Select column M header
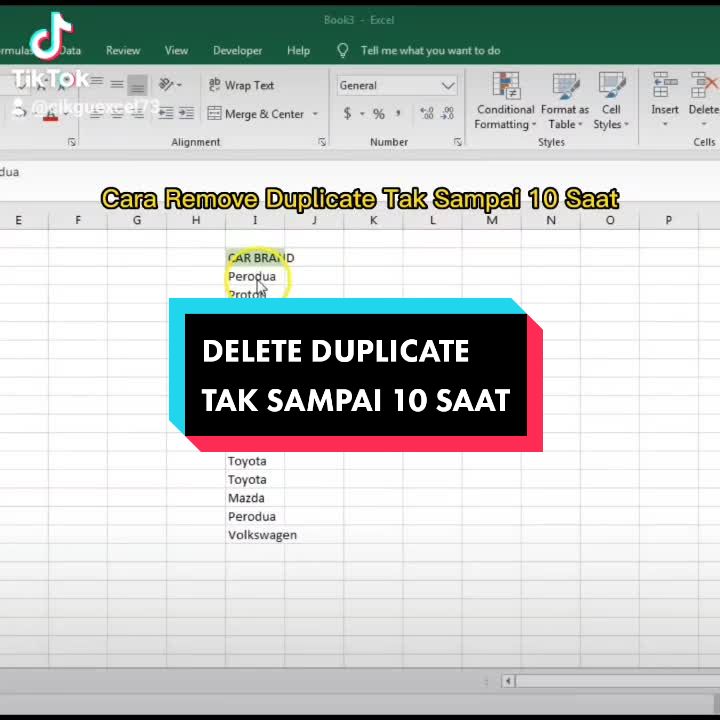The width and height of the screenshot is (720, 720). point(492,220)
